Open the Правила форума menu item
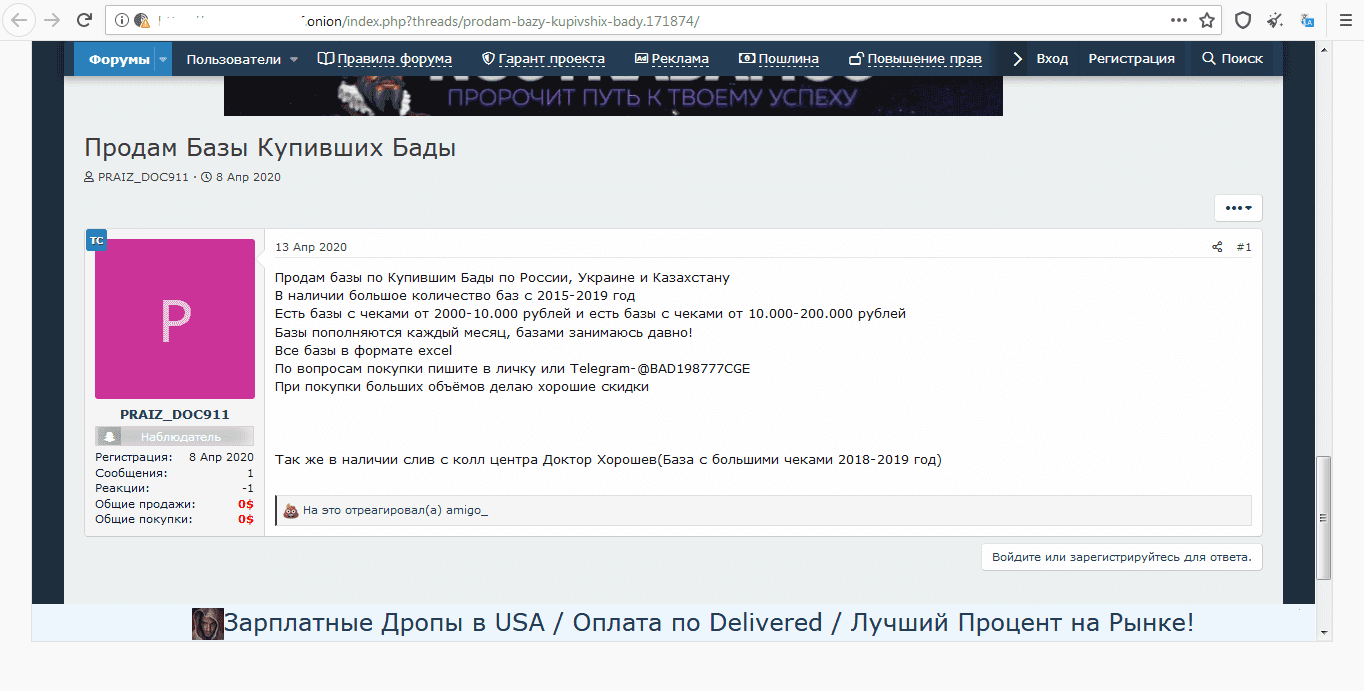Screen dimensions: 1364x691 [385, 59]
